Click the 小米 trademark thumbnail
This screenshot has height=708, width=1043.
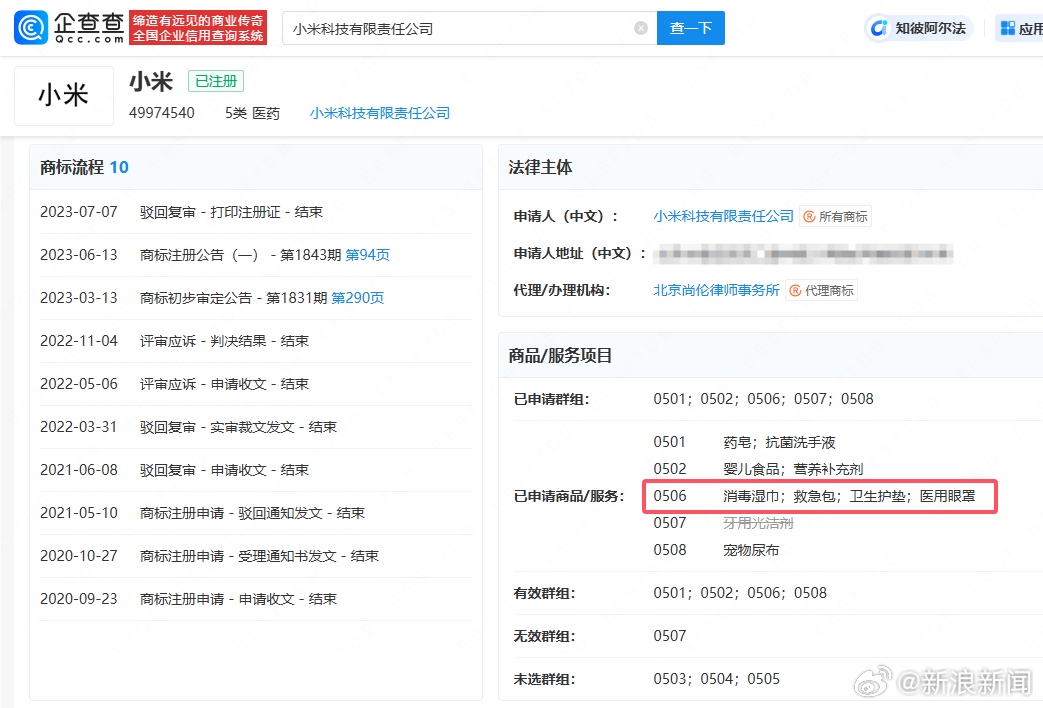click(x=64, y=96)
